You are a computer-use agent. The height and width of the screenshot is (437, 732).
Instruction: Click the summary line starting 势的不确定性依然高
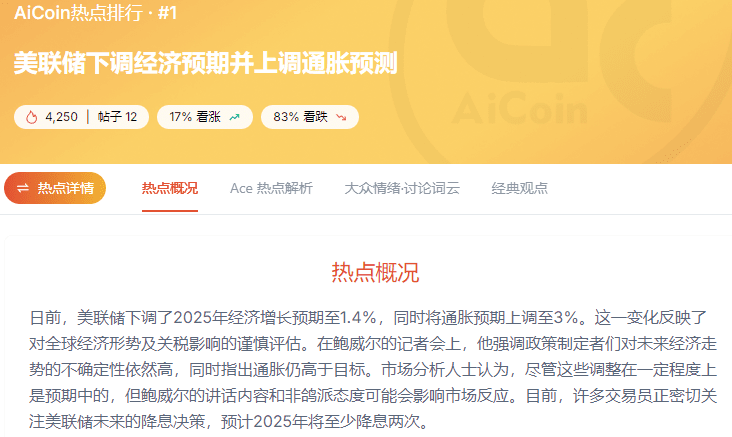click(x=373, y=370)
